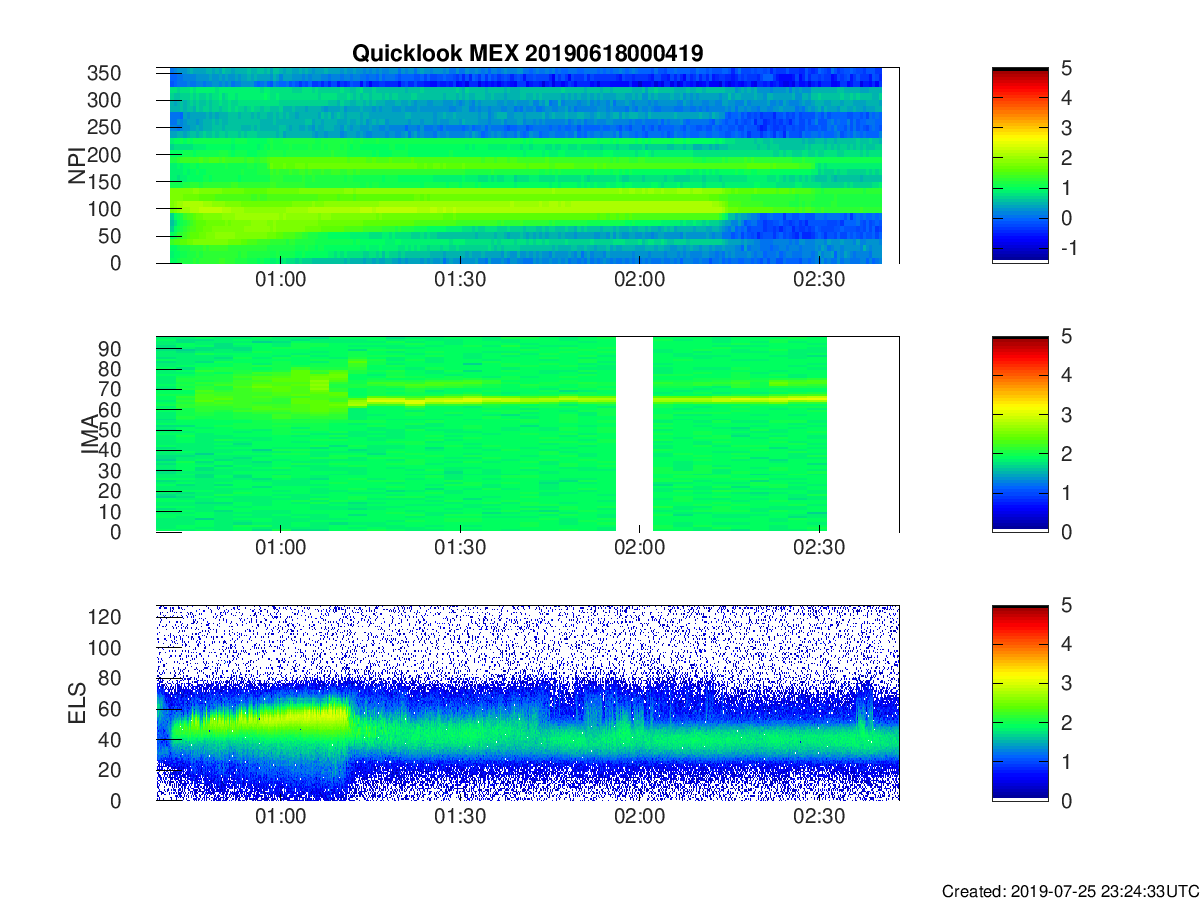Click the 02:00 tick under the NPI plot

pyautogui.click(x=639, y=280)
